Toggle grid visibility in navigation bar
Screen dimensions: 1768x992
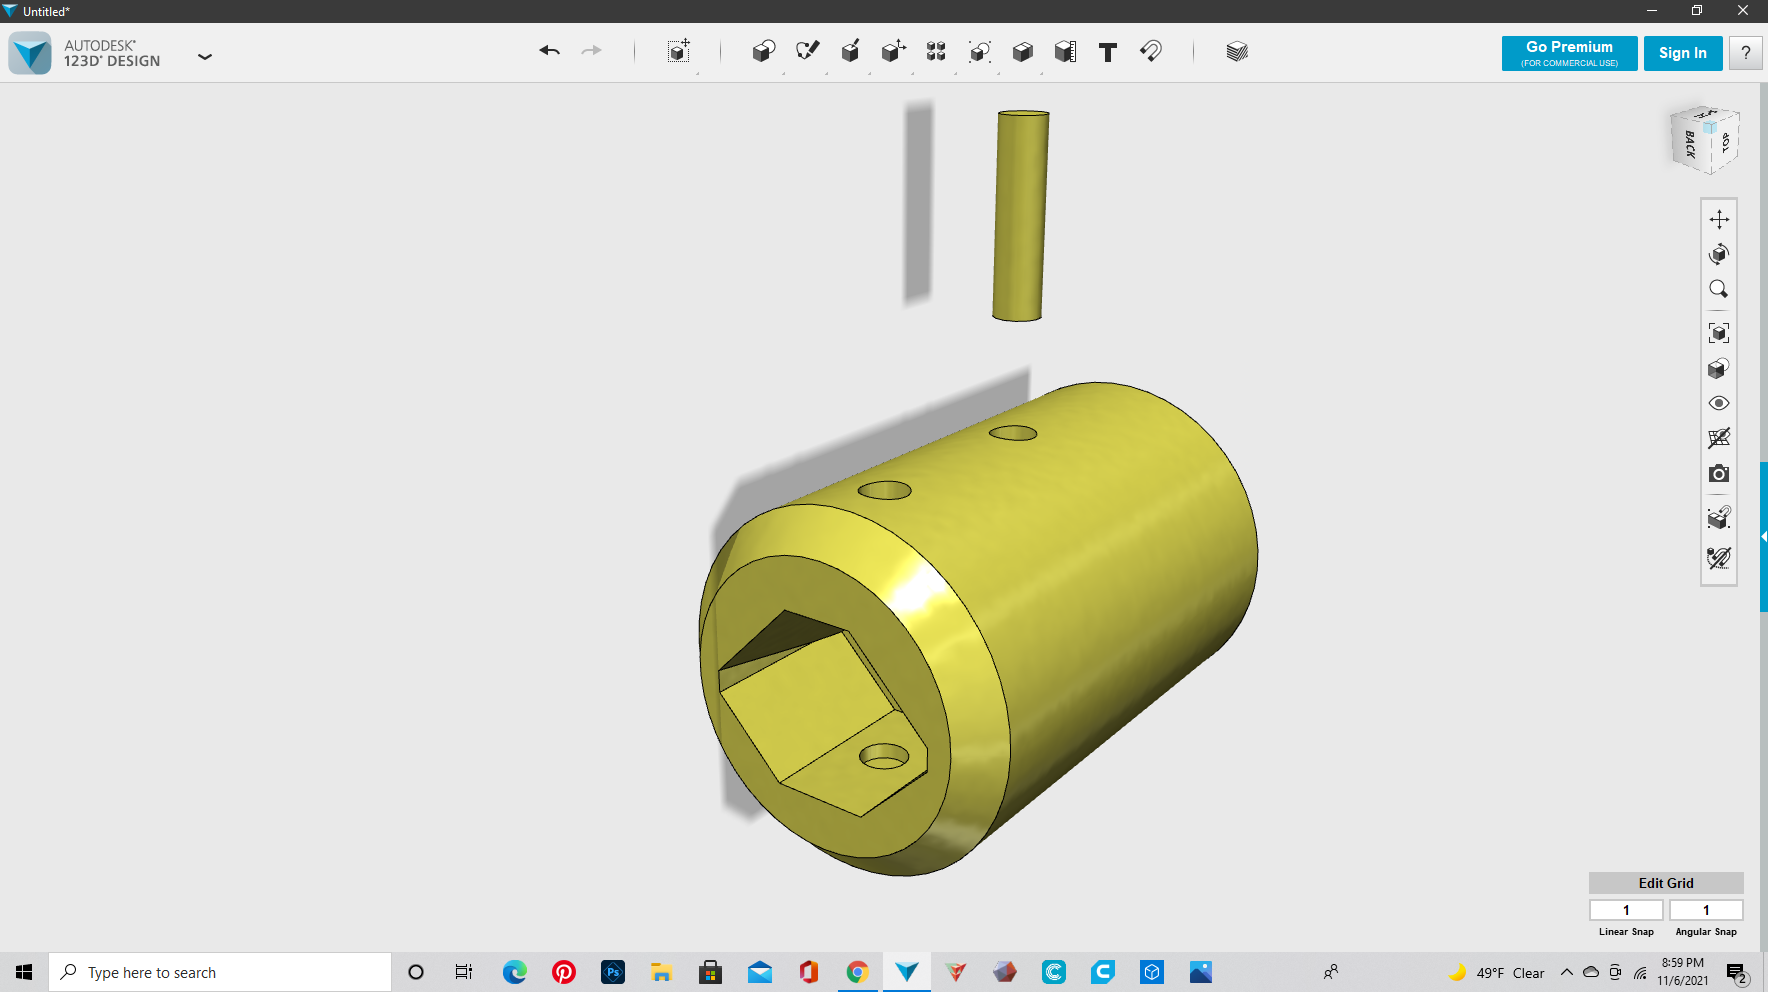click(1719, 438)
